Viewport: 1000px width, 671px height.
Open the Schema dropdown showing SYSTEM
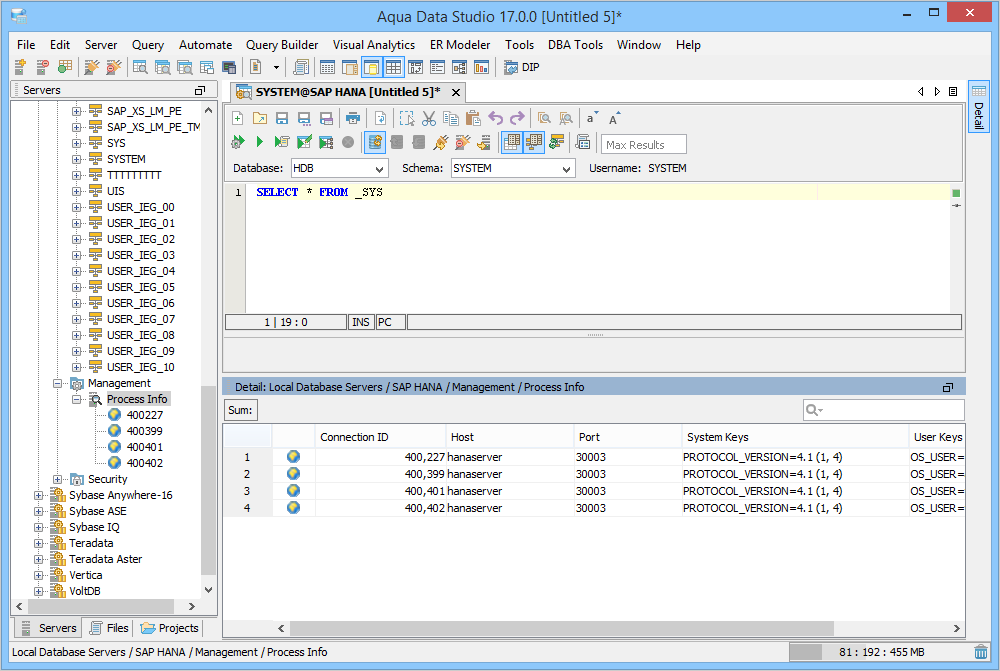click(x=512, y=169)
